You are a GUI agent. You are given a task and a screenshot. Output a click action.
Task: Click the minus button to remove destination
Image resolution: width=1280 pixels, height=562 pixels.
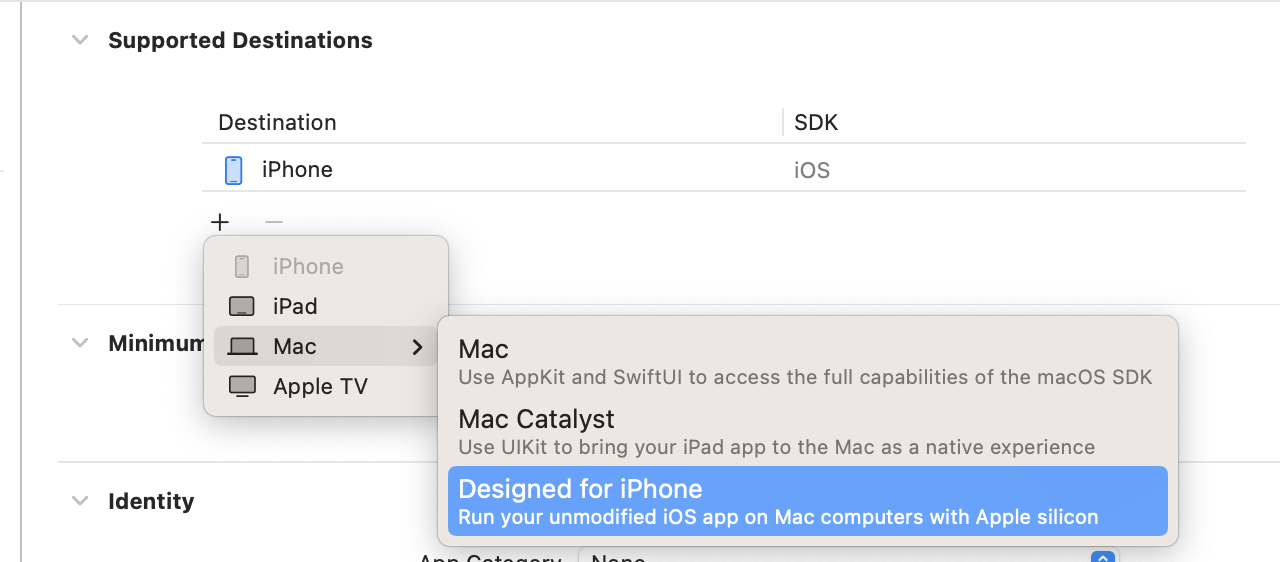click(x=273, y=222)
